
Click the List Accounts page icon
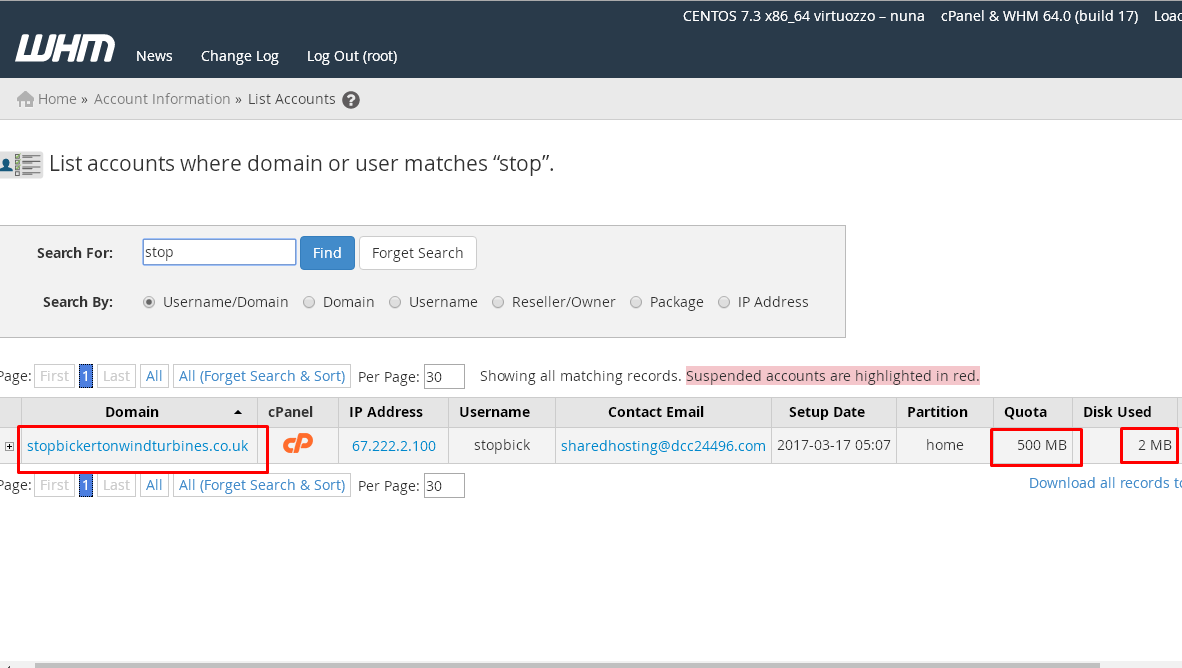21,164
